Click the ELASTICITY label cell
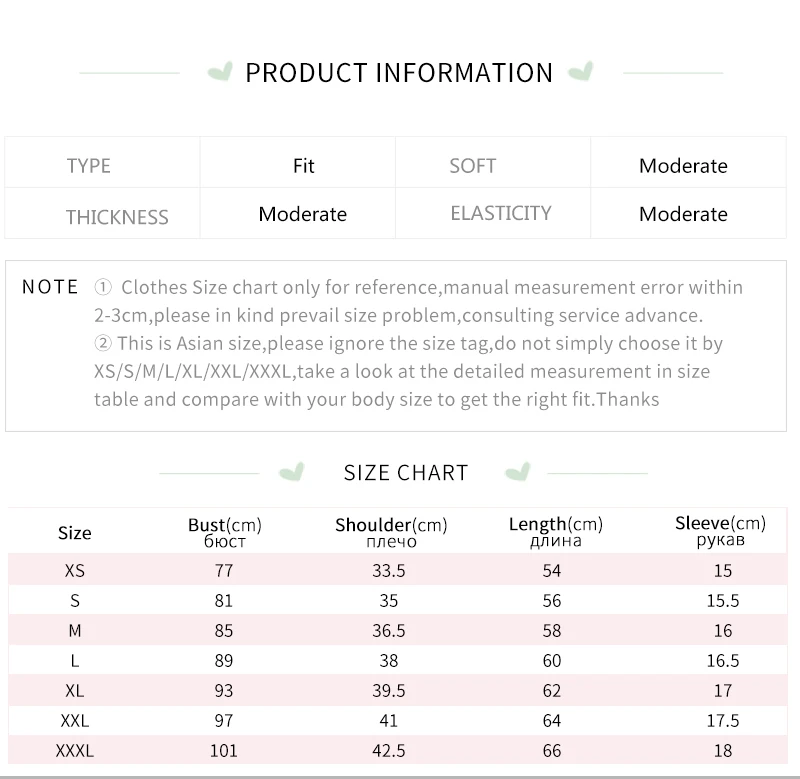 pos(501,213)
